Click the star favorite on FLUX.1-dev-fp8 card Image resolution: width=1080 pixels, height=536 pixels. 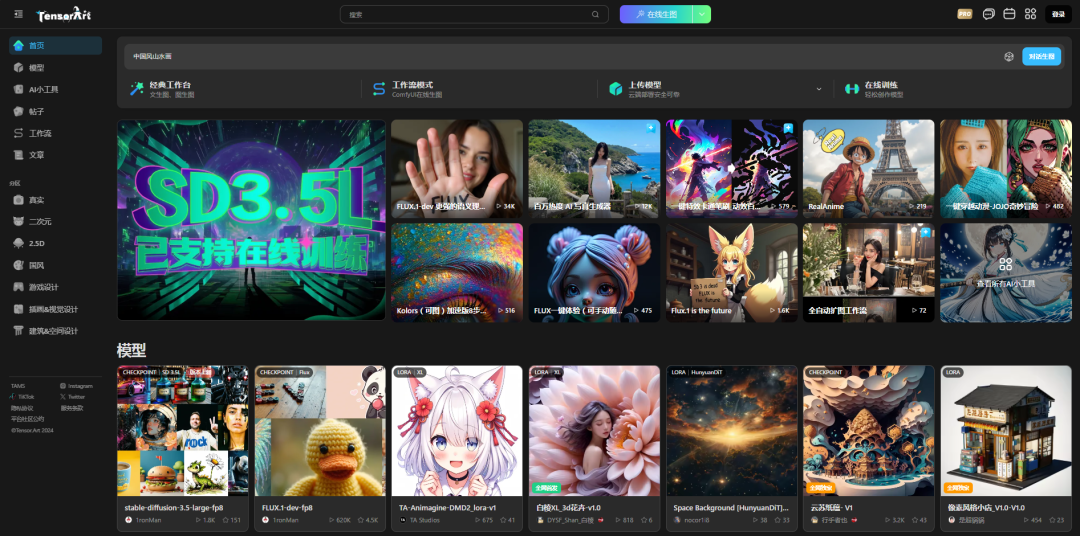point(360,520)
